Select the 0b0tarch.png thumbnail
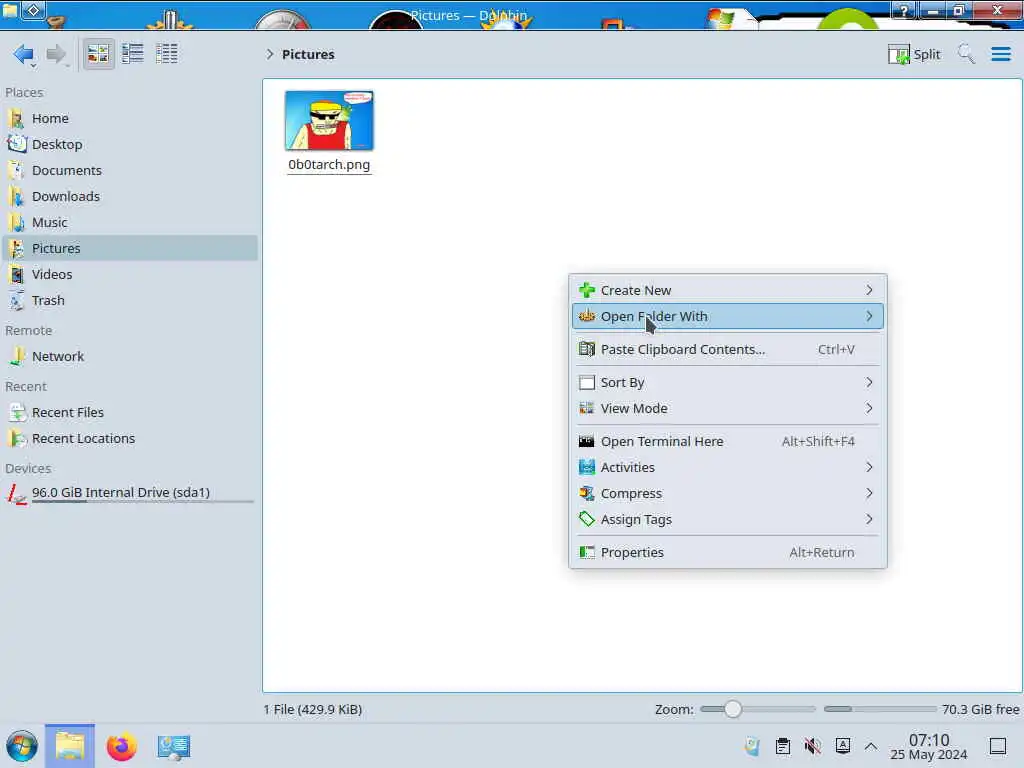This screenshot has width=1024, height=768. click(329, 121)
